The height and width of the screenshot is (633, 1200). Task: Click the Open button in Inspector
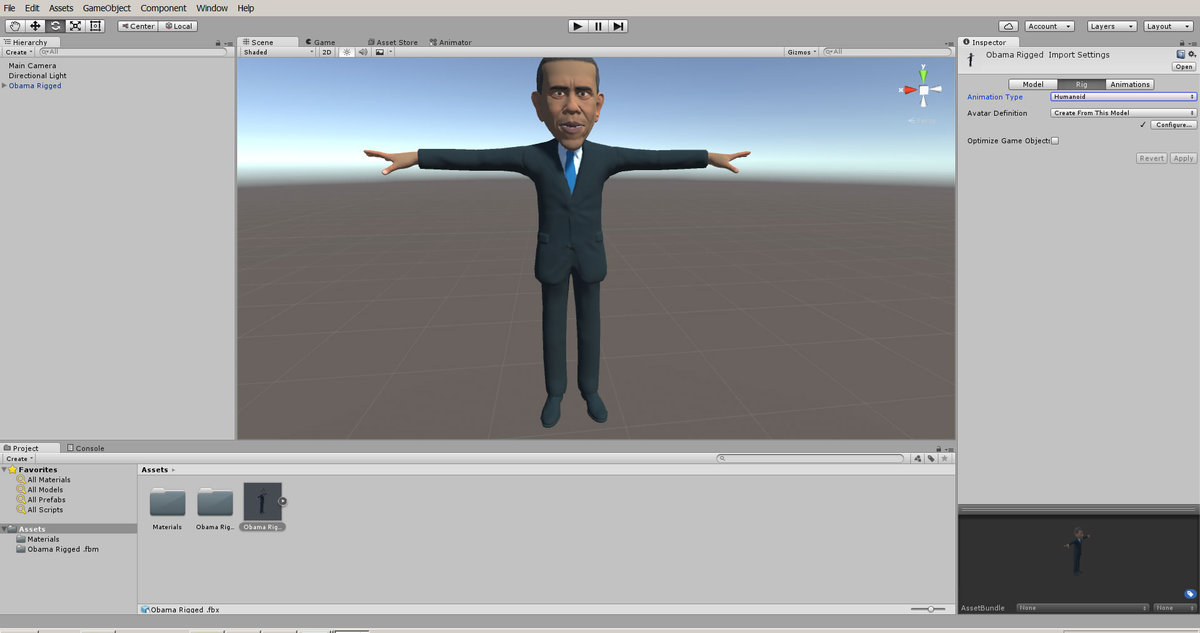[x=1184, y=67]
